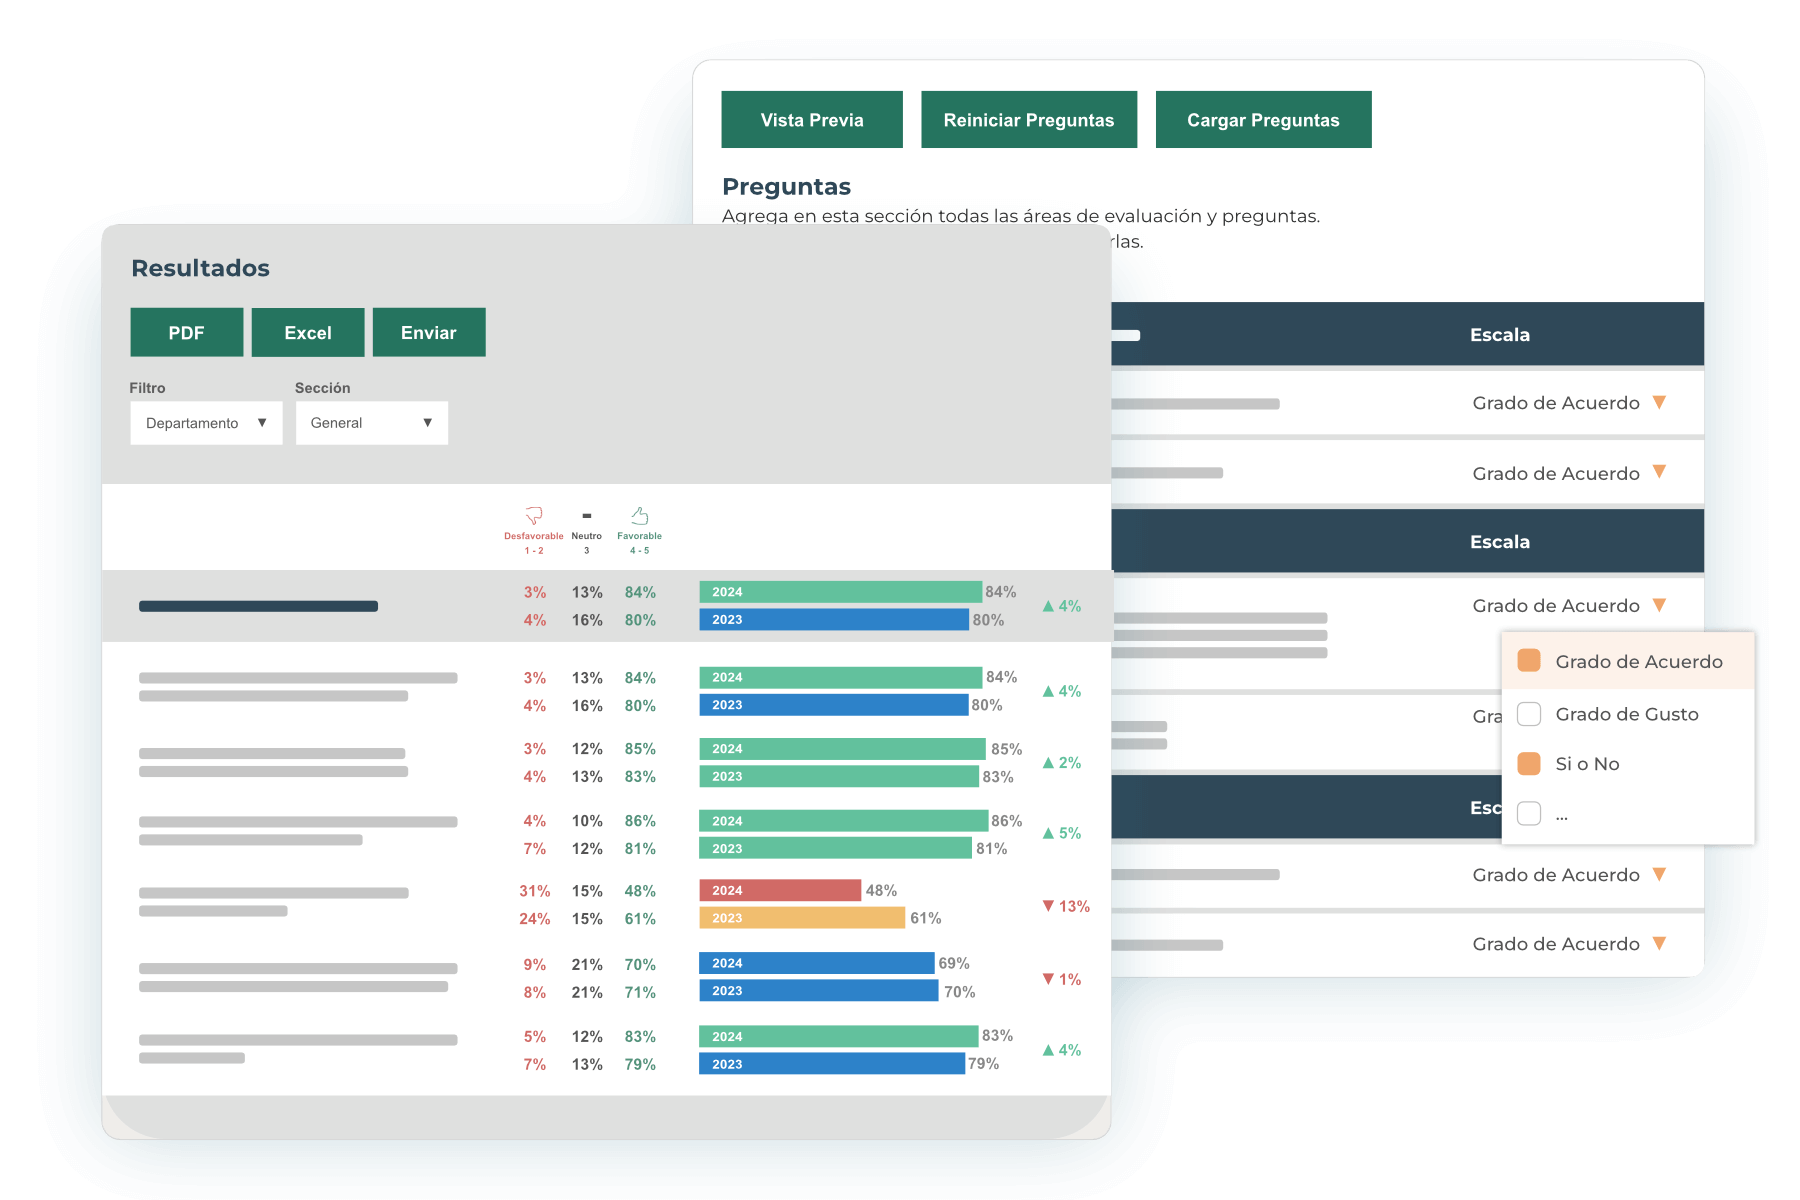Screen dimensions: 1800x1200
Task: Click the 31% unfavorable value
Action: point(535,891)
